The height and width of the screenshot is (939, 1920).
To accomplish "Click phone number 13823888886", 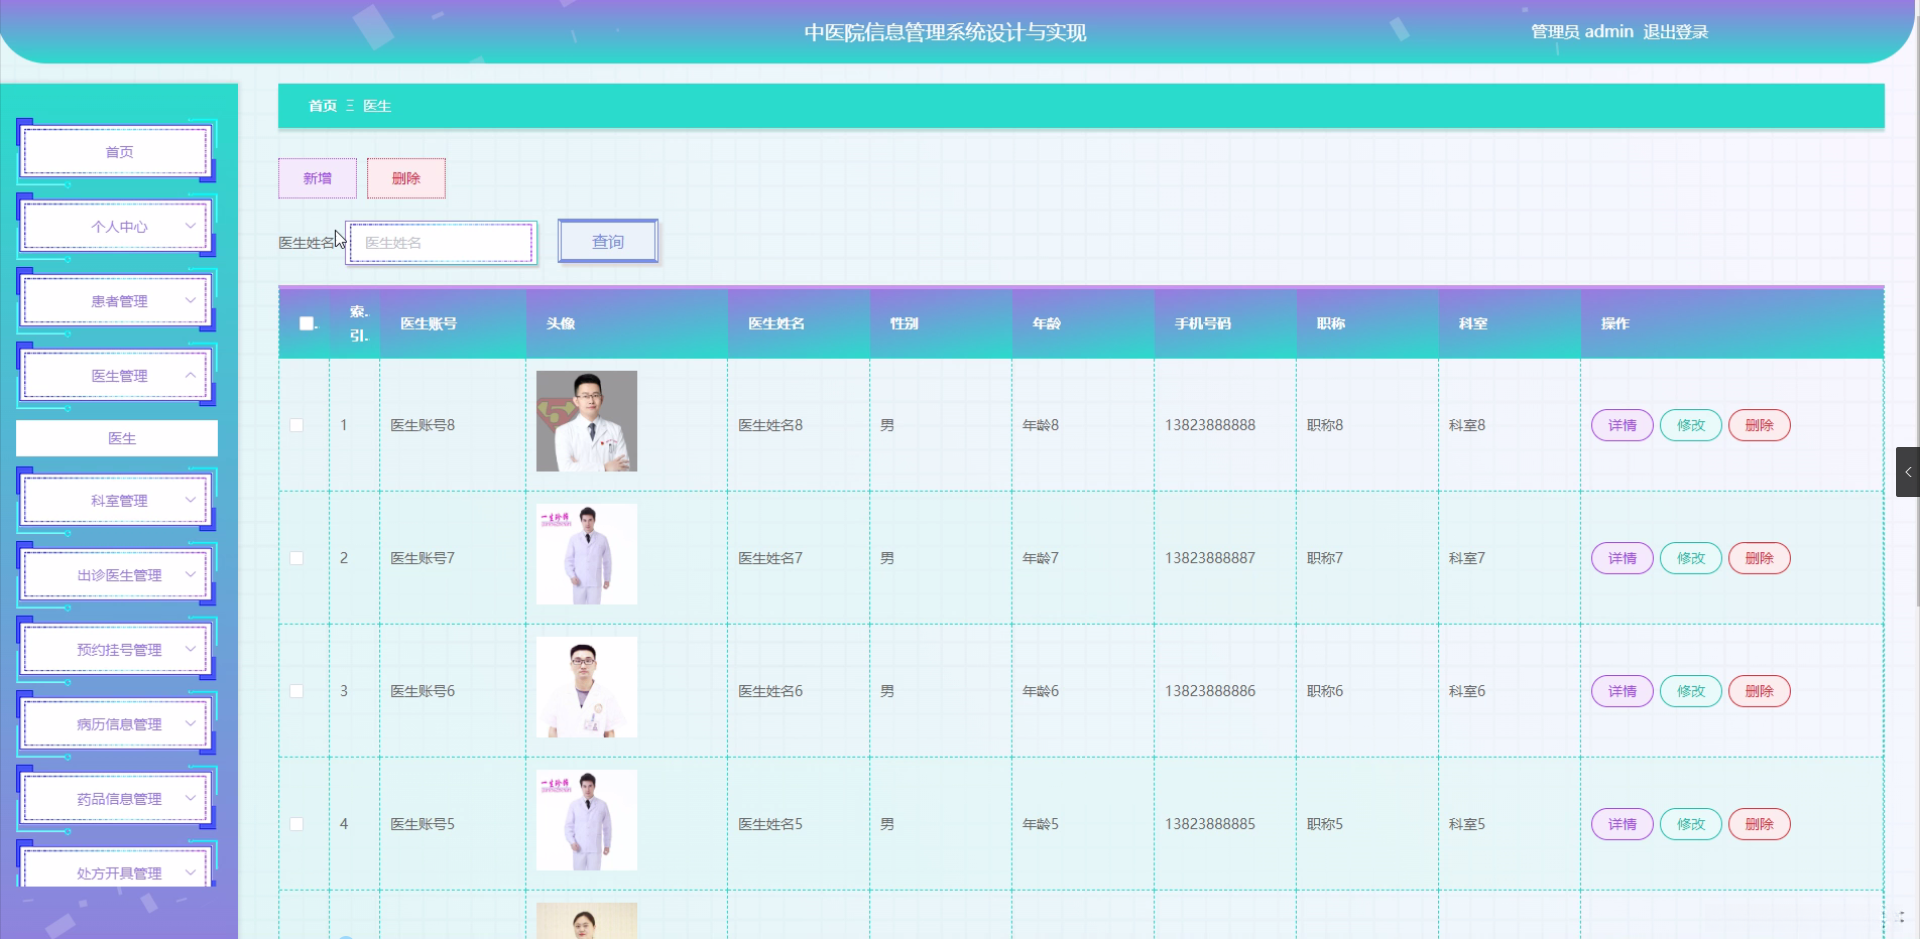I will (x=1210, y=691).
